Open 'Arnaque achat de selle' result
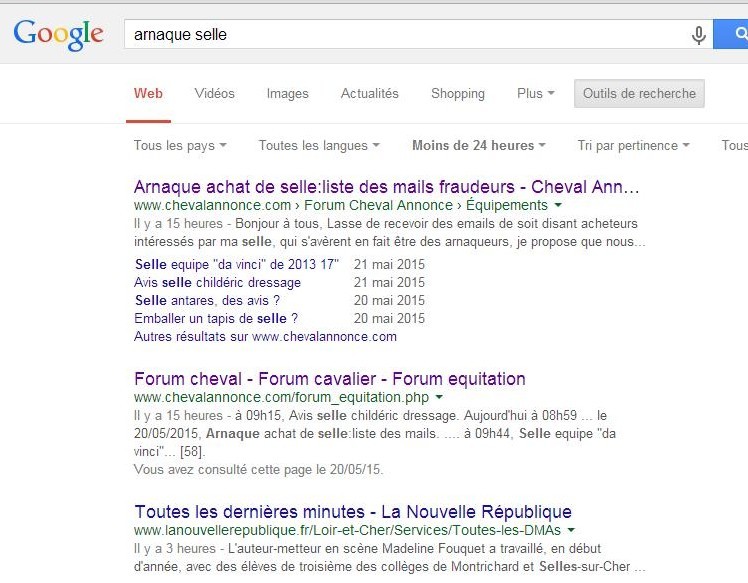The height and width of the screenshot is (583, 748). [386, 187]
